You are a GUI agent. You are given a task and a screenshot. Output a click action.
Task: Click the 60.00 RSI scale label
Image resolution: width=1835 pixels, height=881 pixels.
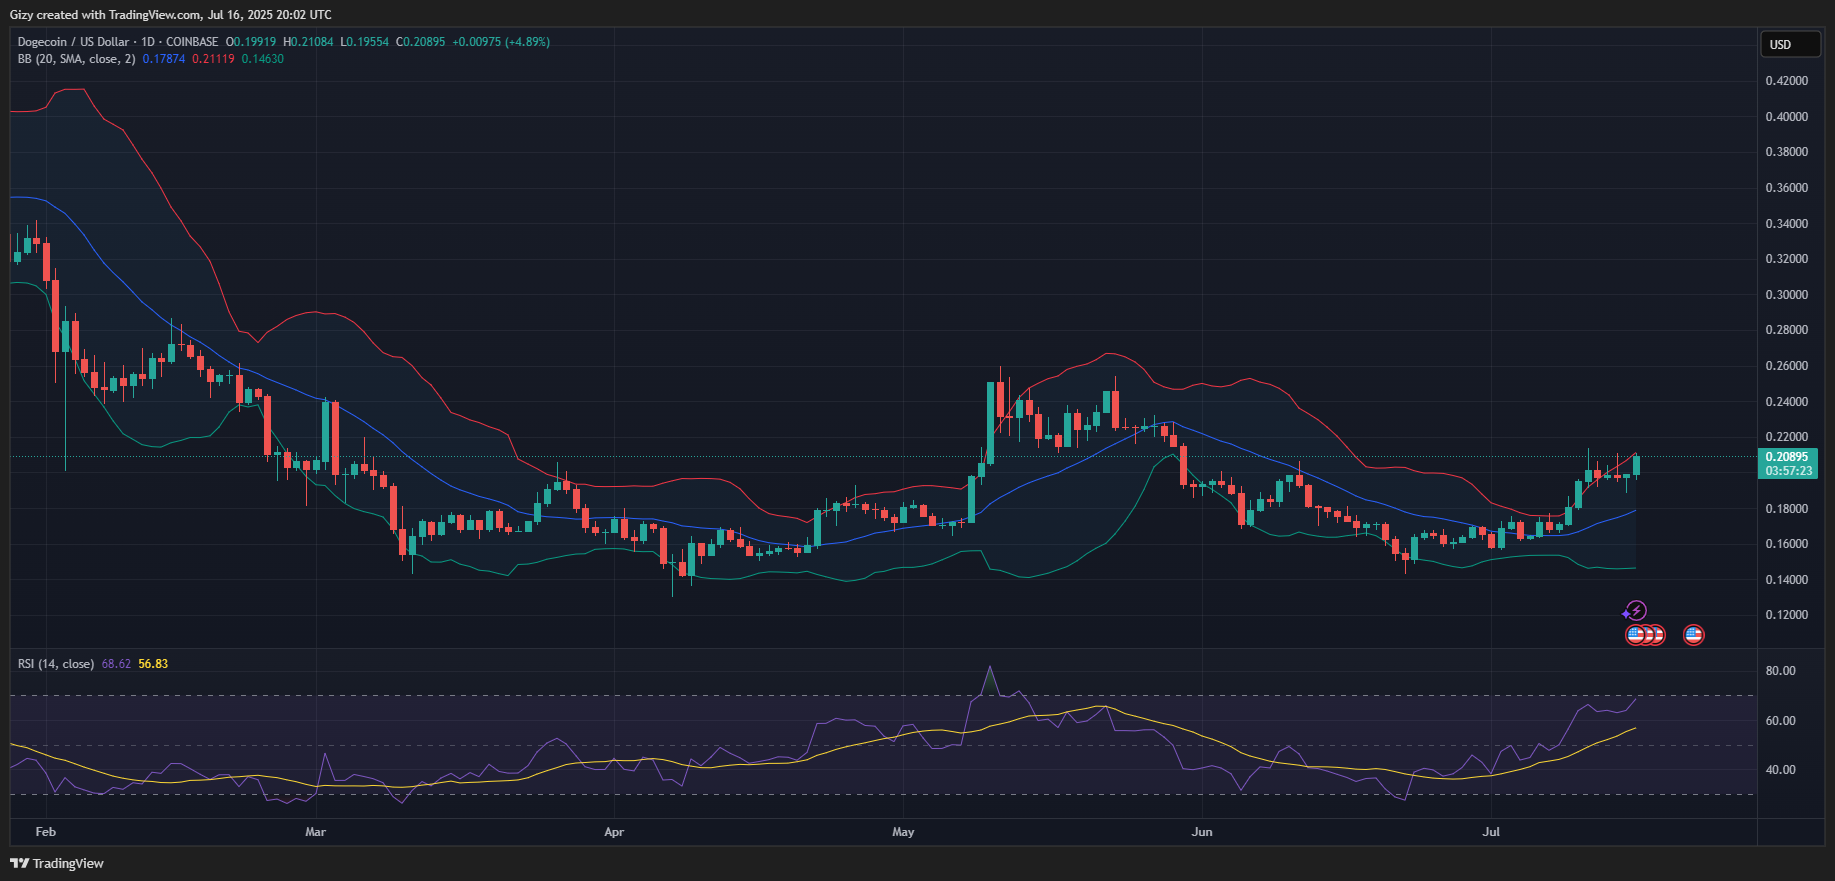[x=1781, y=721]
